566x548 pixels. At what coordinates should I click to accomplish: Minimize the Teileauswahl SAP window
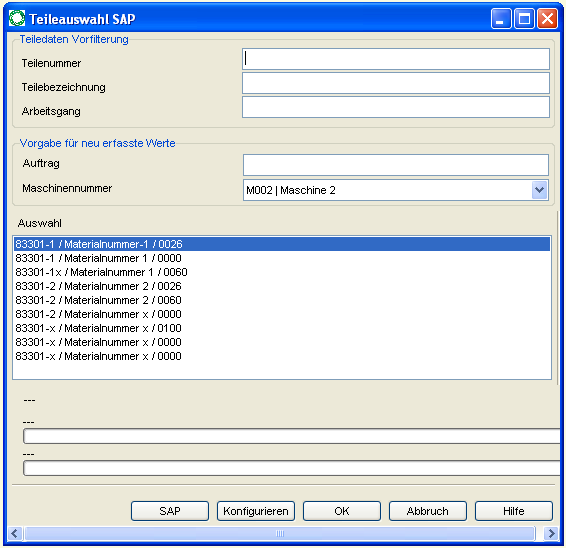[x=500, y=19]
